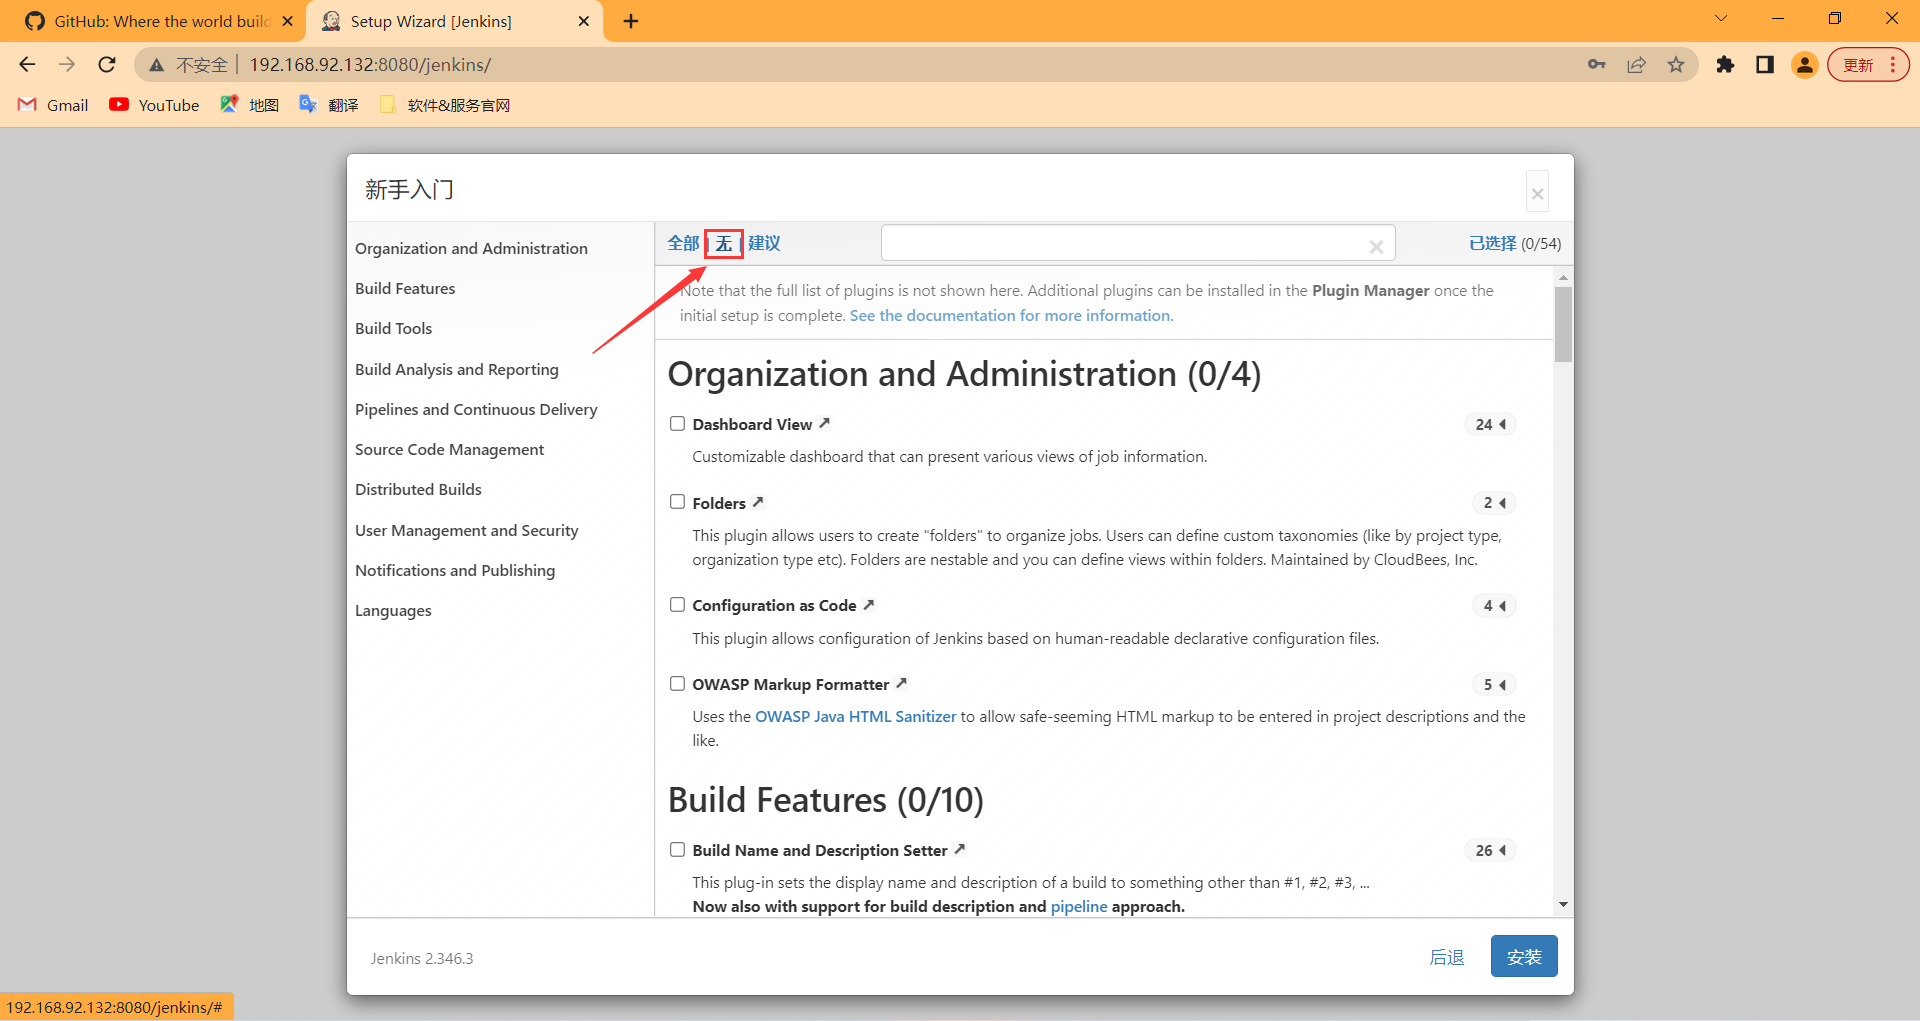Jump to Build Features category

point(405,288)
